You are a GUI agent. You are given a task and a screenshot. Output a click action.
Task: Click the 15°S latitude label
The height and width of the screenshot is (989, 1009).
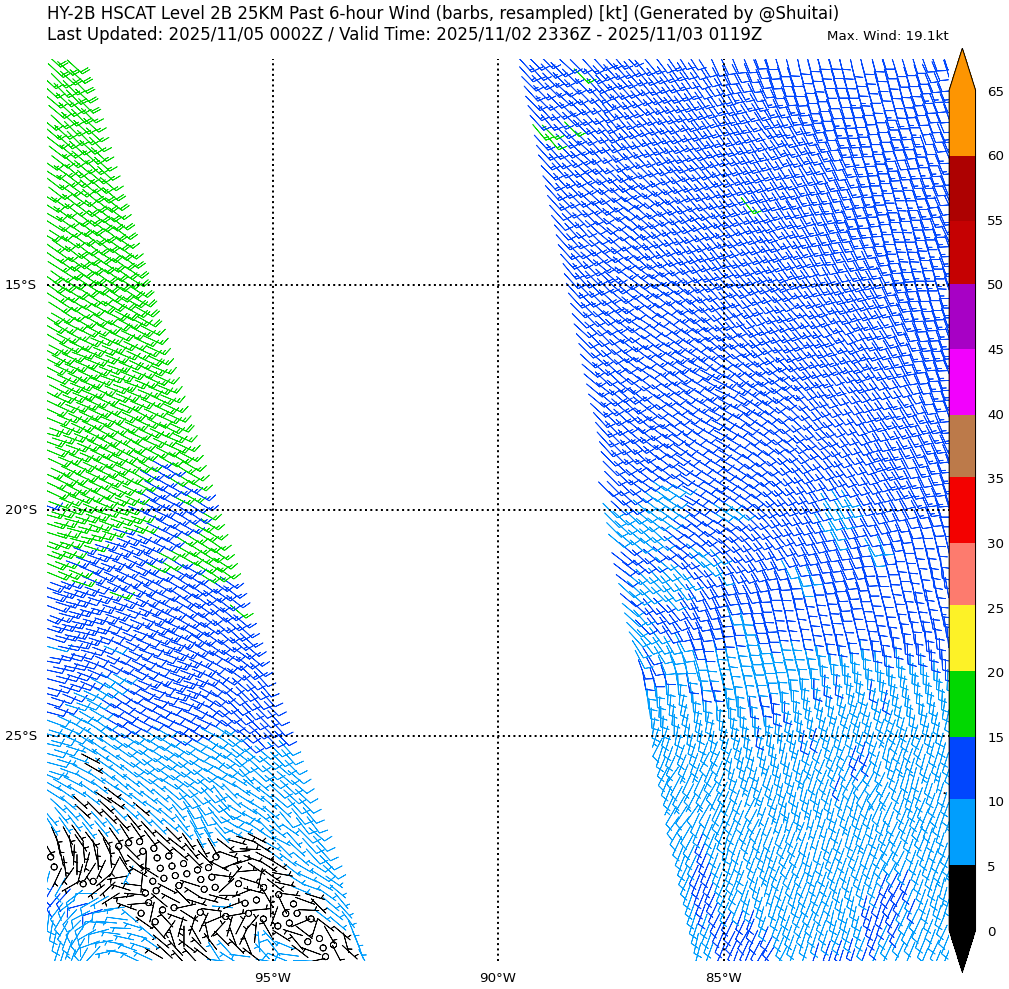[20, 285]
